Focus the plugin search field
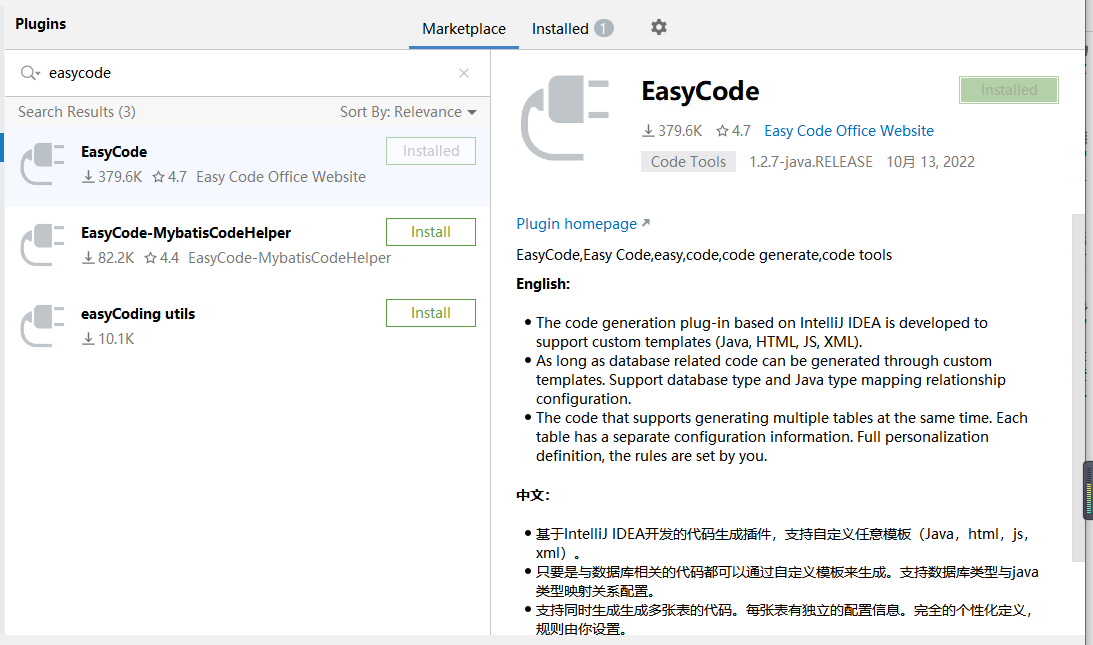 247,73
